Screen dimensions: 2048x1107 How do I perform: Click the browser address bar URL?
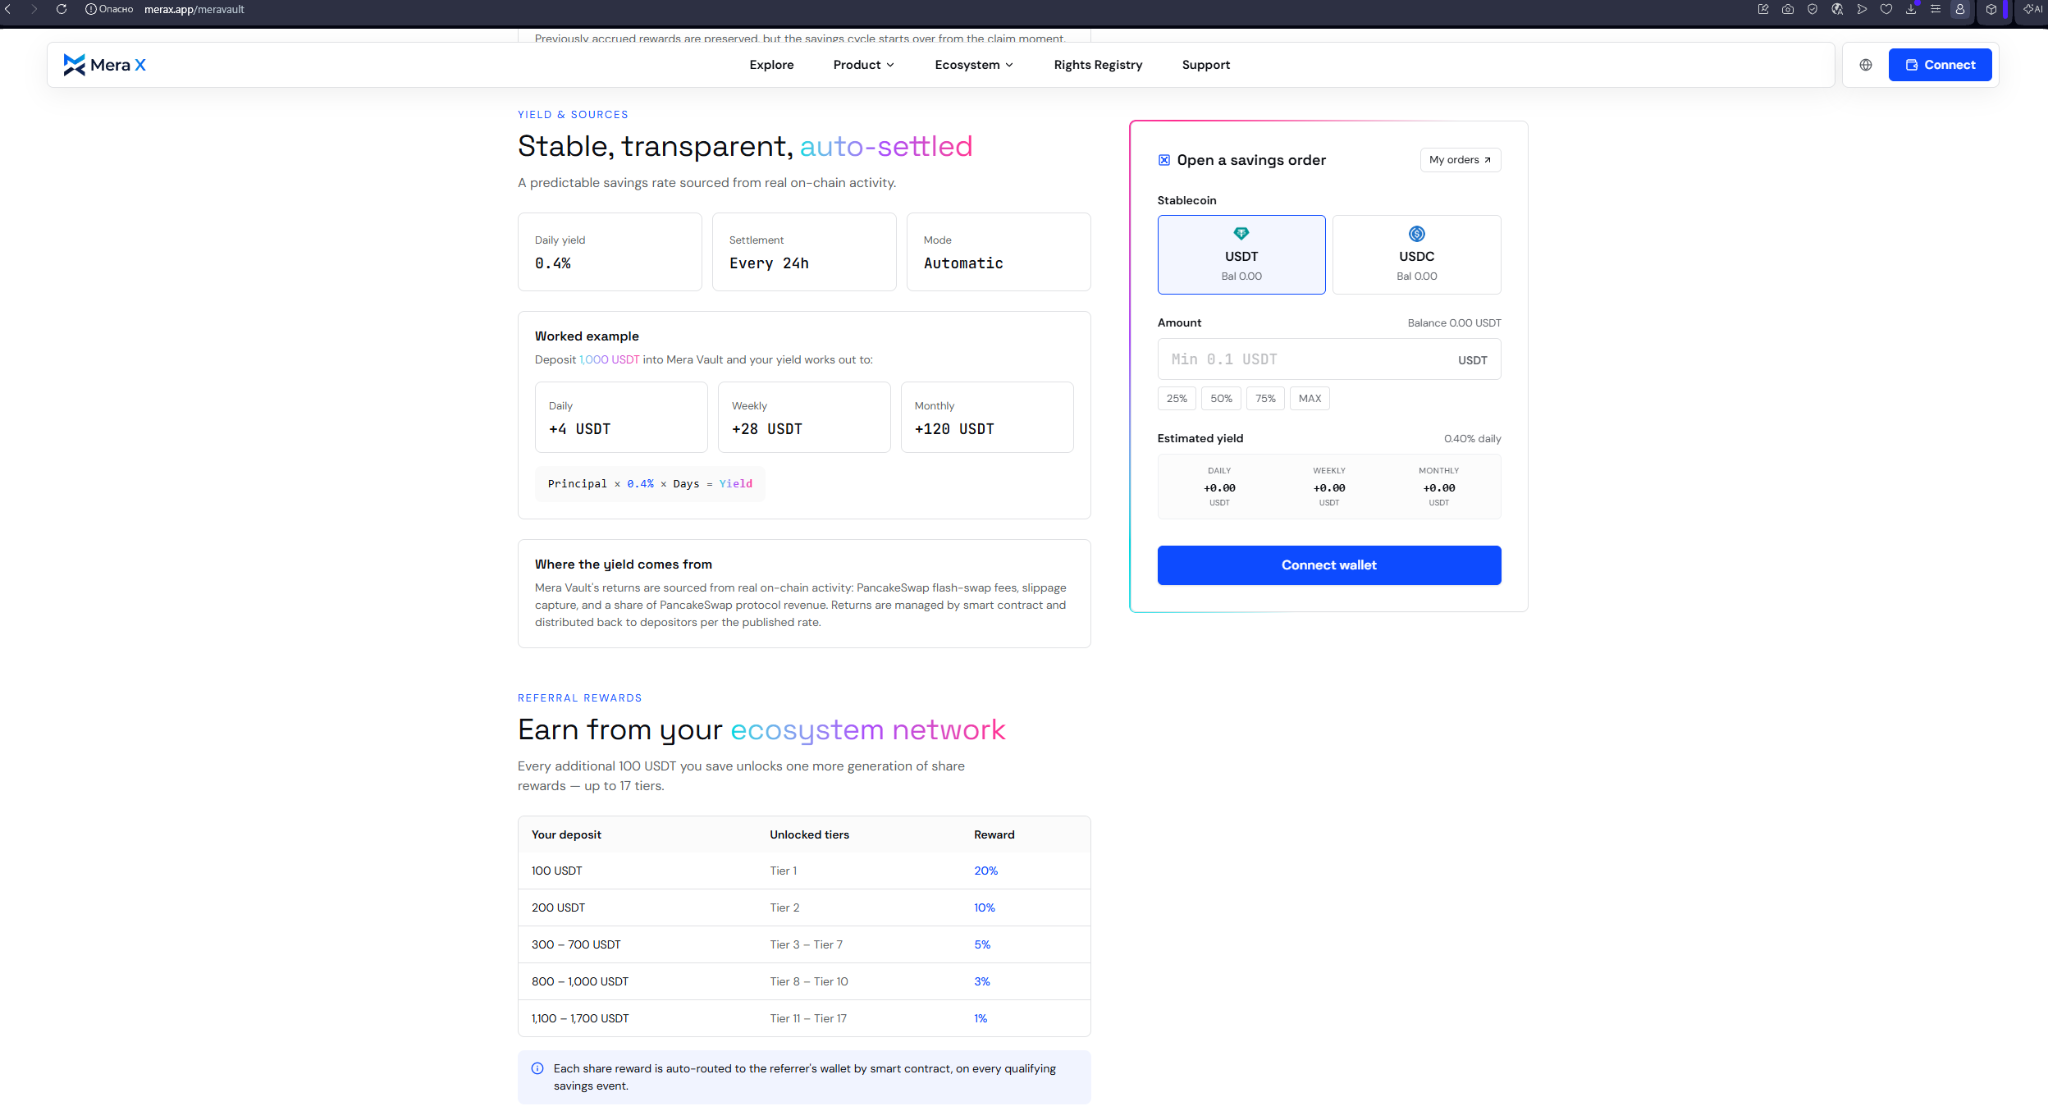(x=194, y=9)
